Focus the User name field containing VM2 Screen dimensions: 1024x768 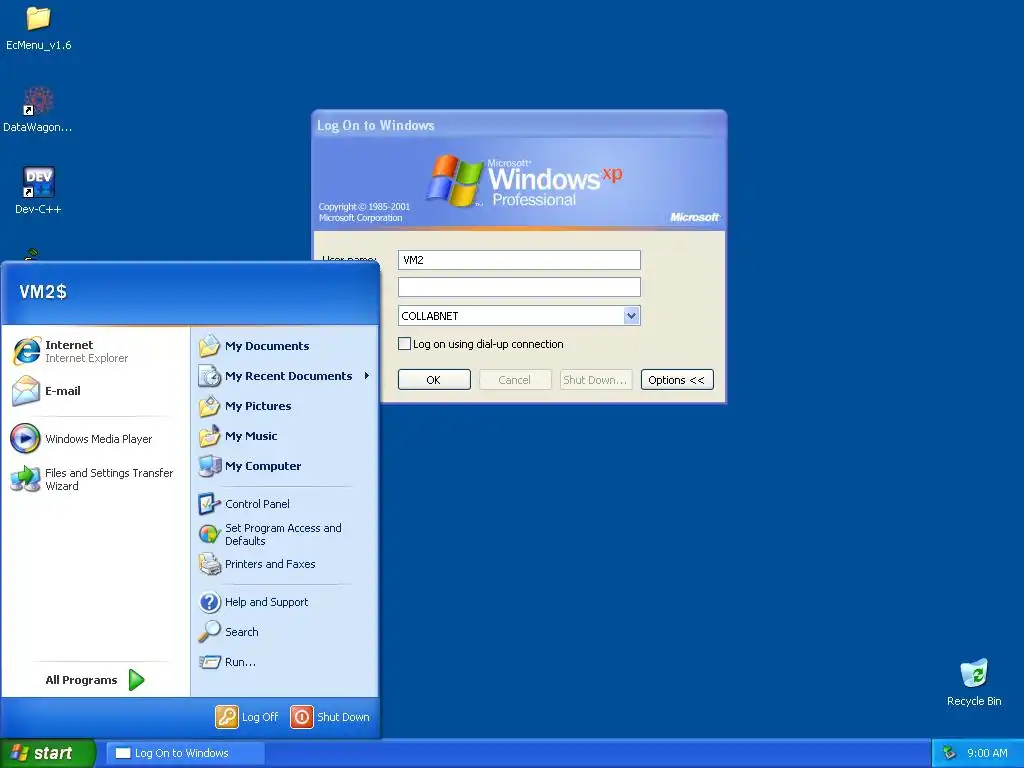point(519,260)
